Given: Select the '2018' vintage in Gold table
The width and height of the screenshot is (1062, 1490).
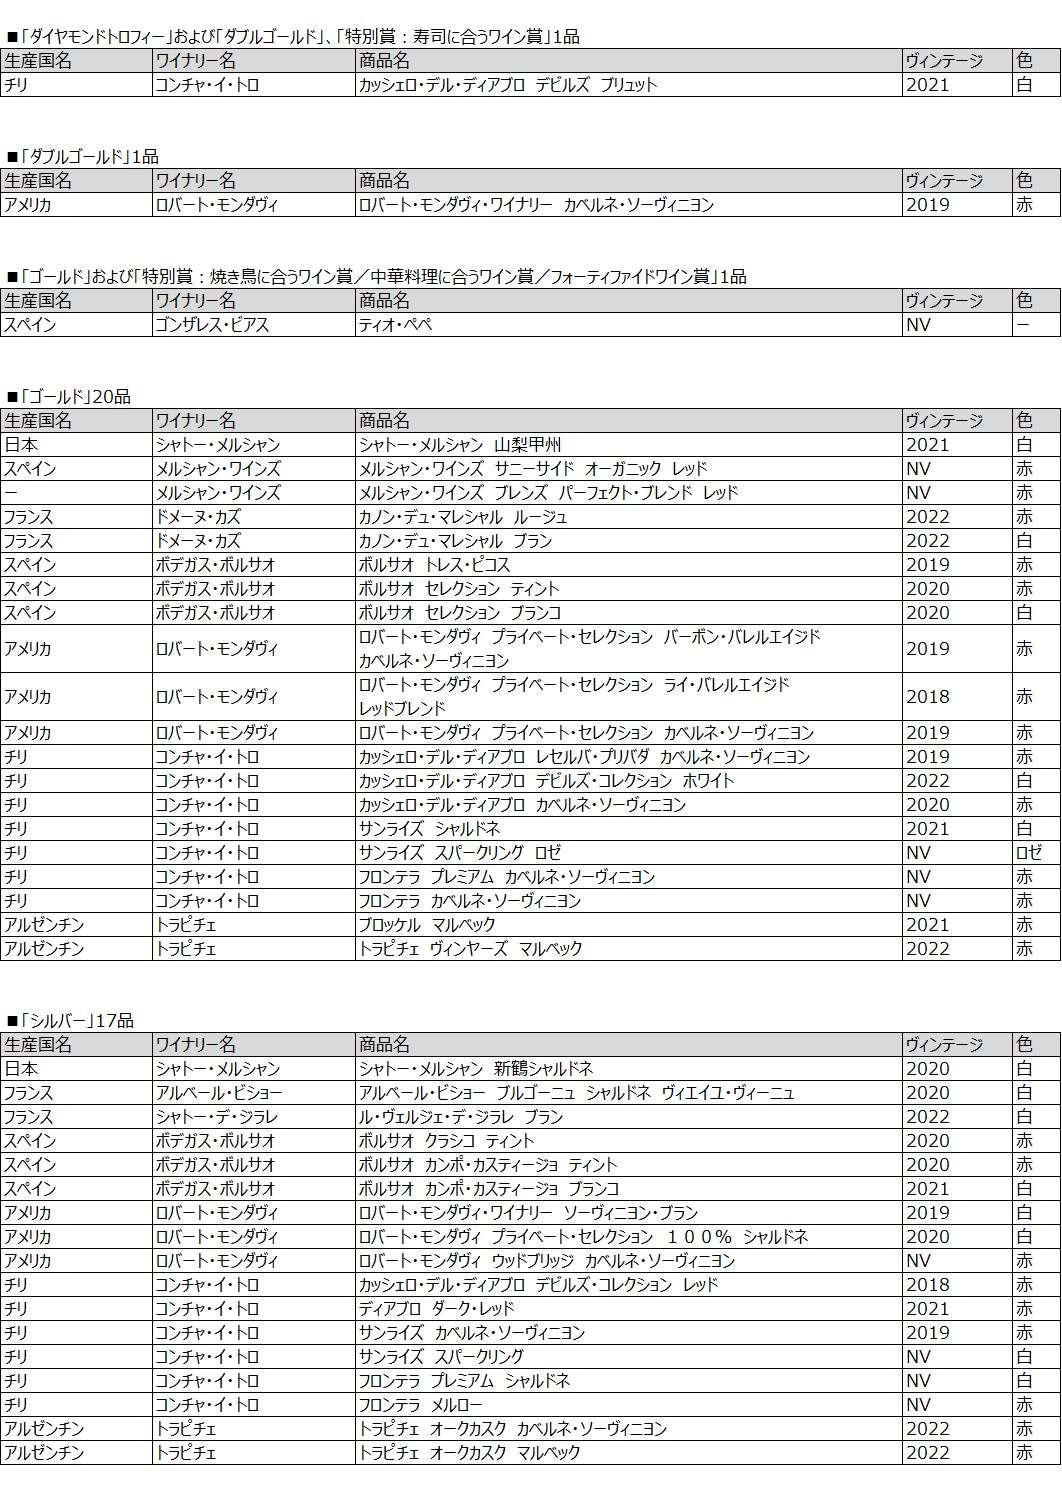Looking at the screenshot, I should tap(957, 697).
